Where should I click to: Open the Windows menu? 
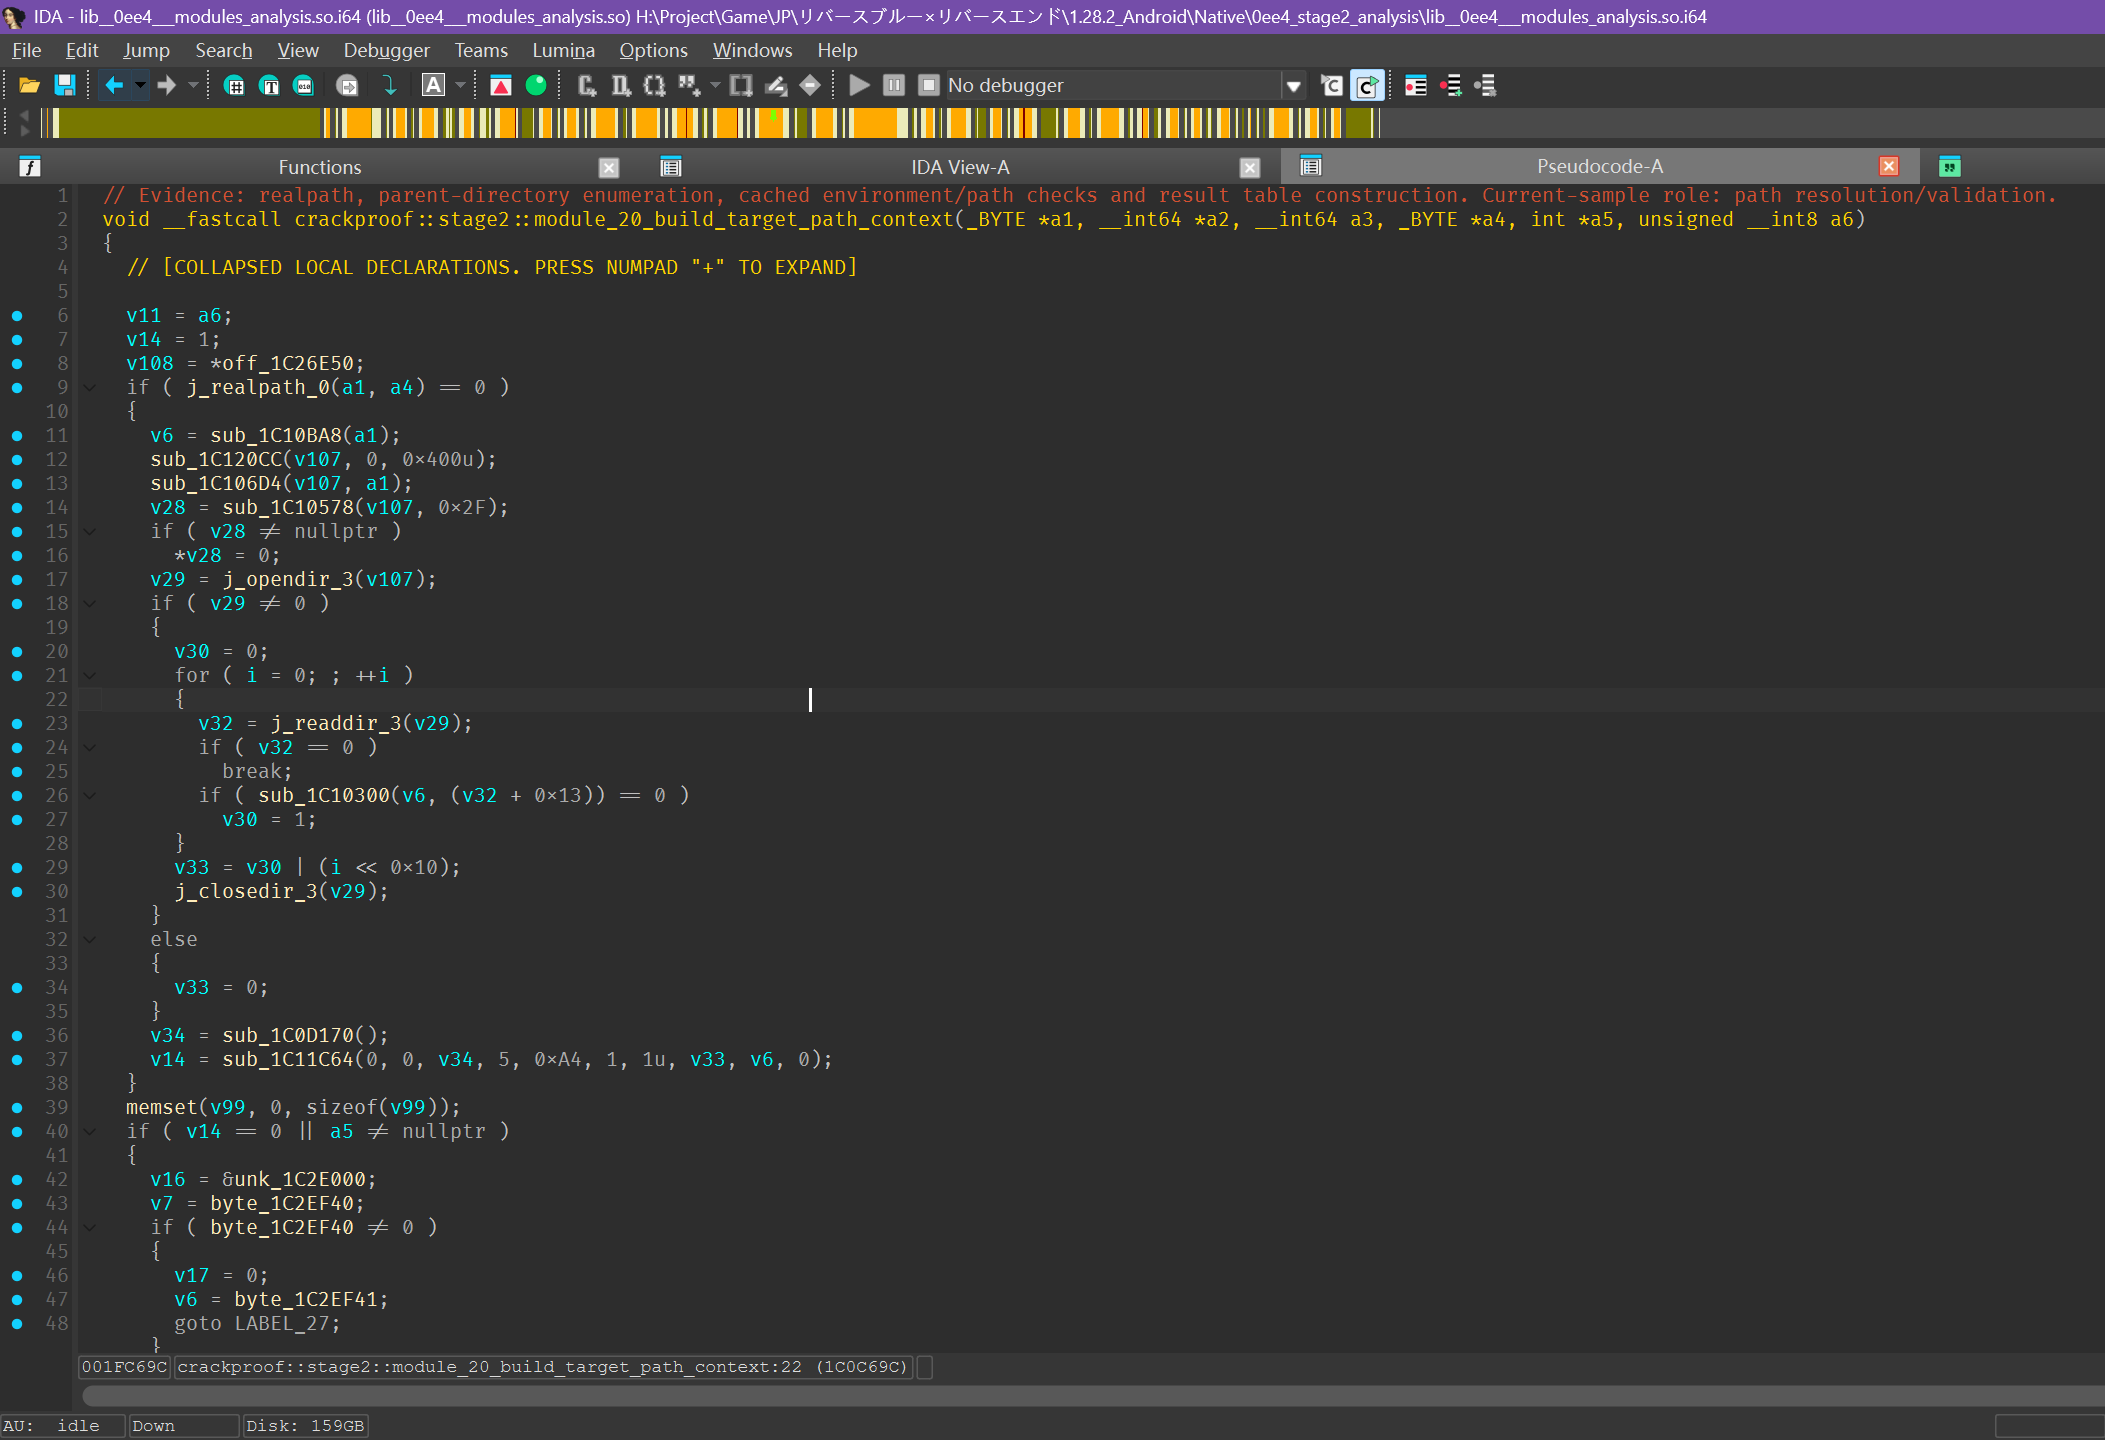(753, 50)
